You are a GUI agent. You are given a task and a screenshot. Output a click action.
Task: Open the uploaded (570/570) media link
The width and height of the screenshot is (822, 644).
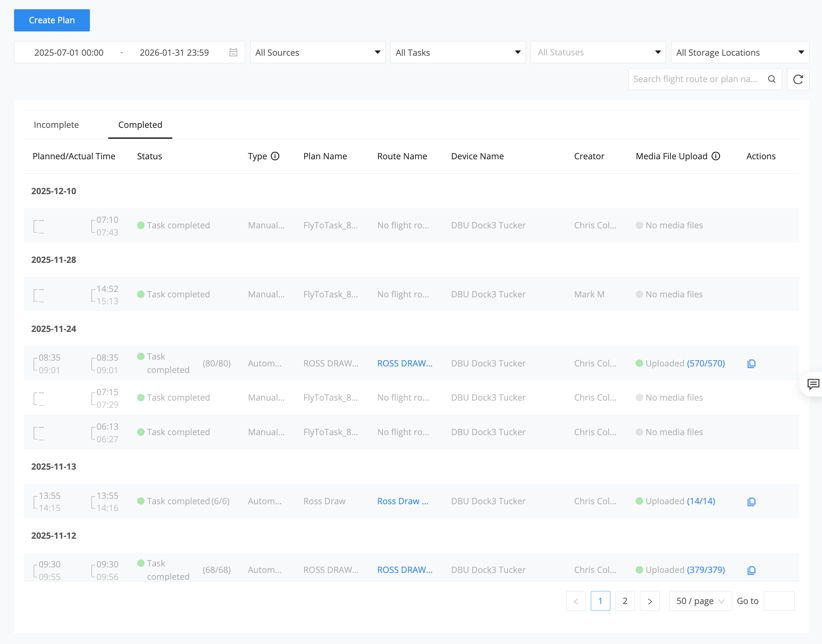click(705, 363)
